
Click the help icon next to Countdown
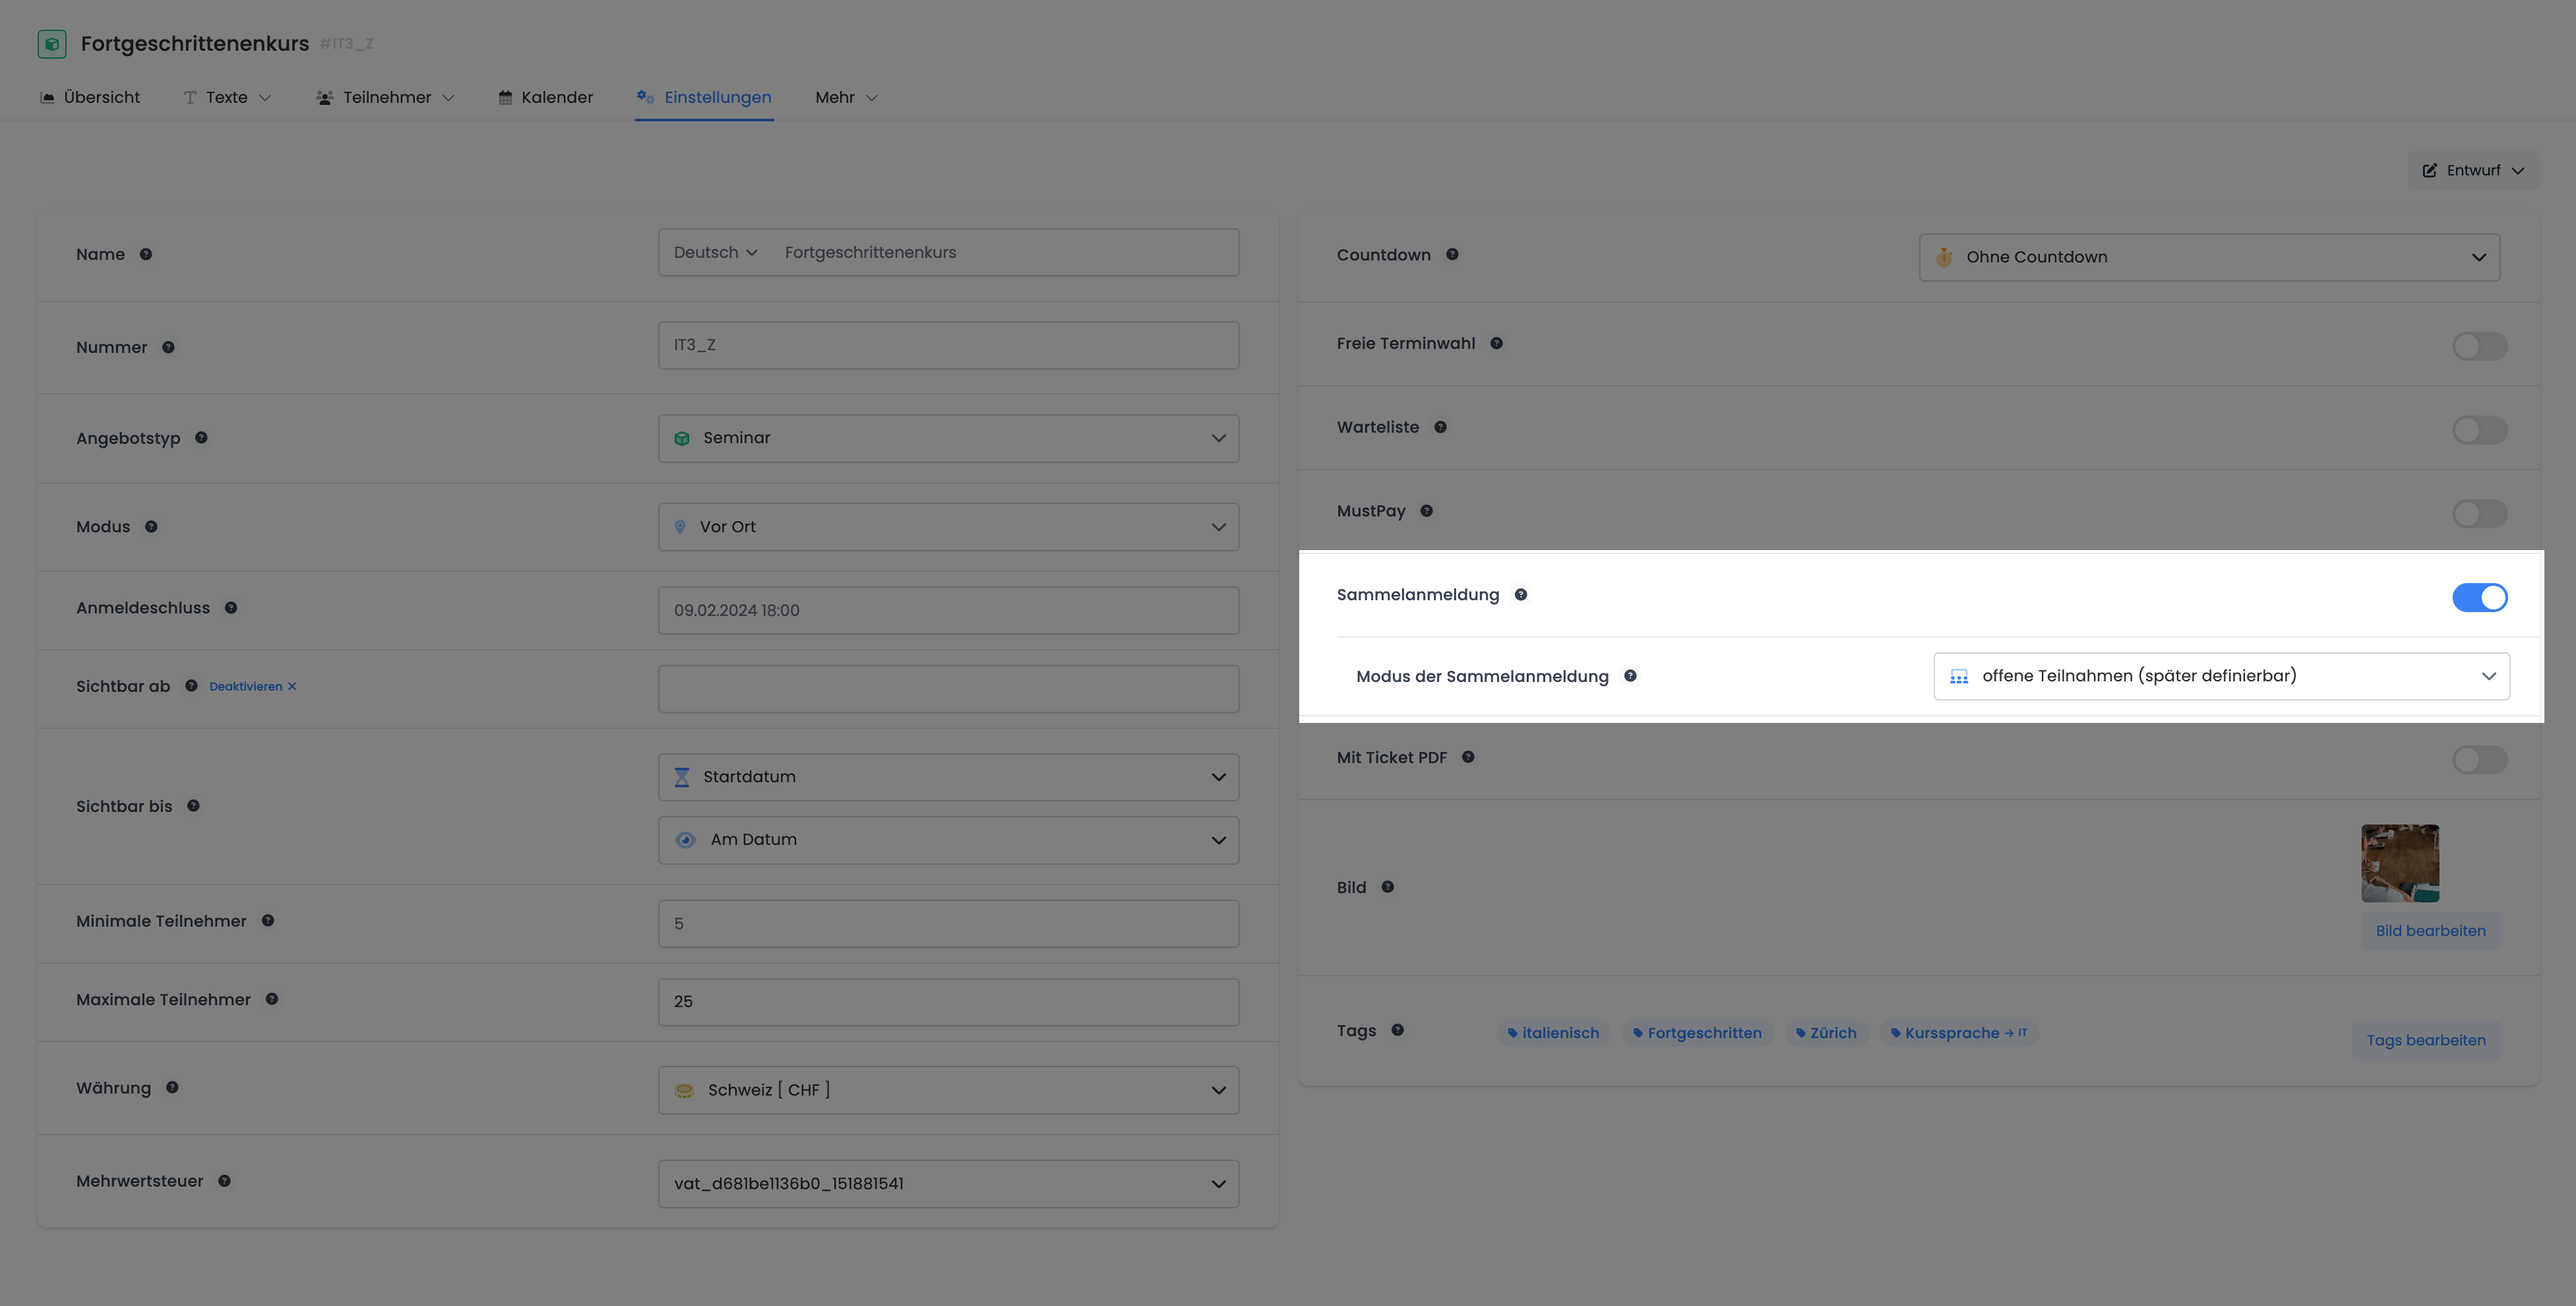[1452, 255]
